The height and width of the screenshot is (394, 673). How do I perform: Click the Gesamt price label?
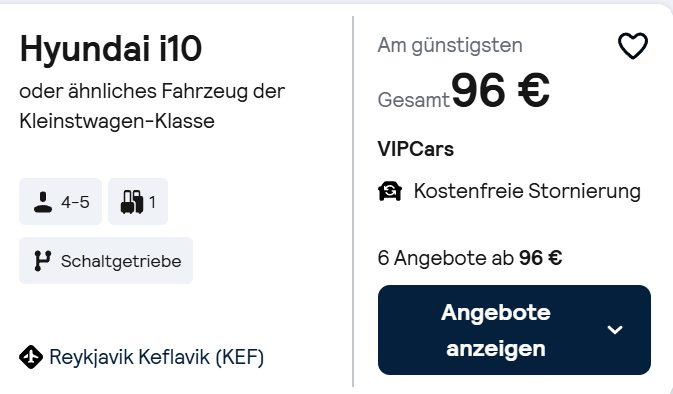(413, 100)
